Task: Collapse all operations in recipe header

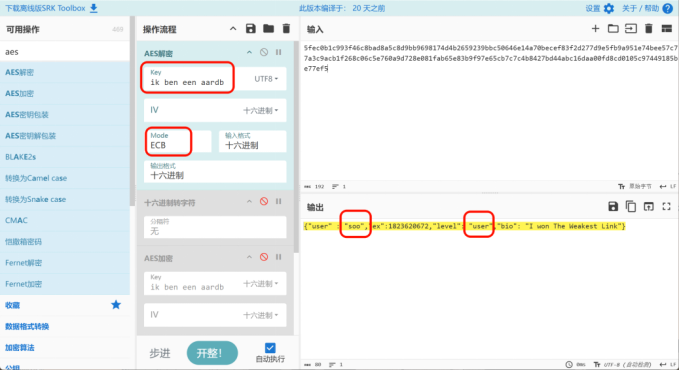Action: 233,29
